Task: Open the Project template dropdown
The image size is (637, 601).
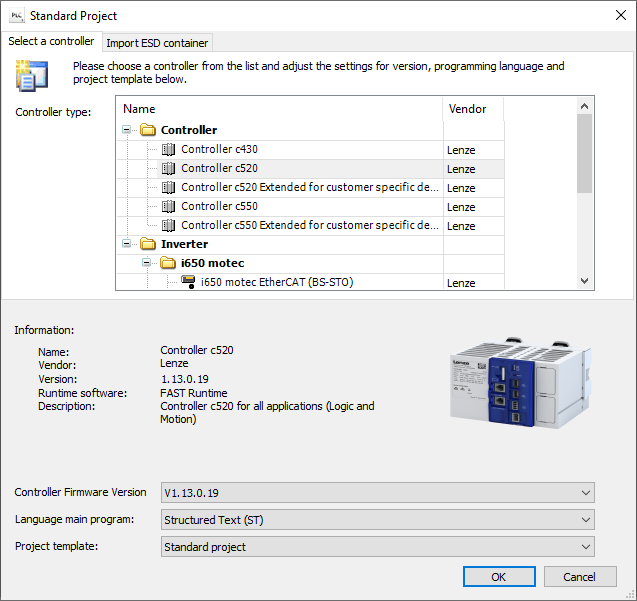Action: [377, 547]
